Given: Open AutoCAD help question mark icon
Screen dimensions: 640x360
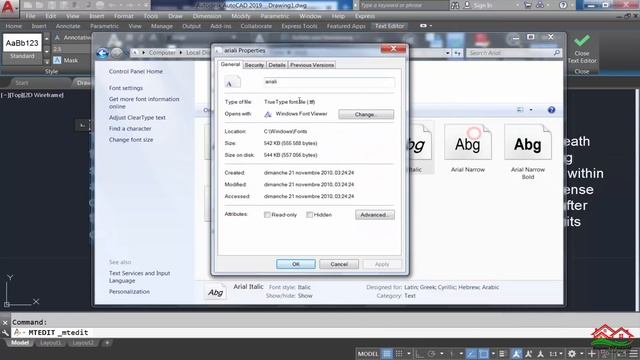Looking at the screenshot, I should 563,5.
